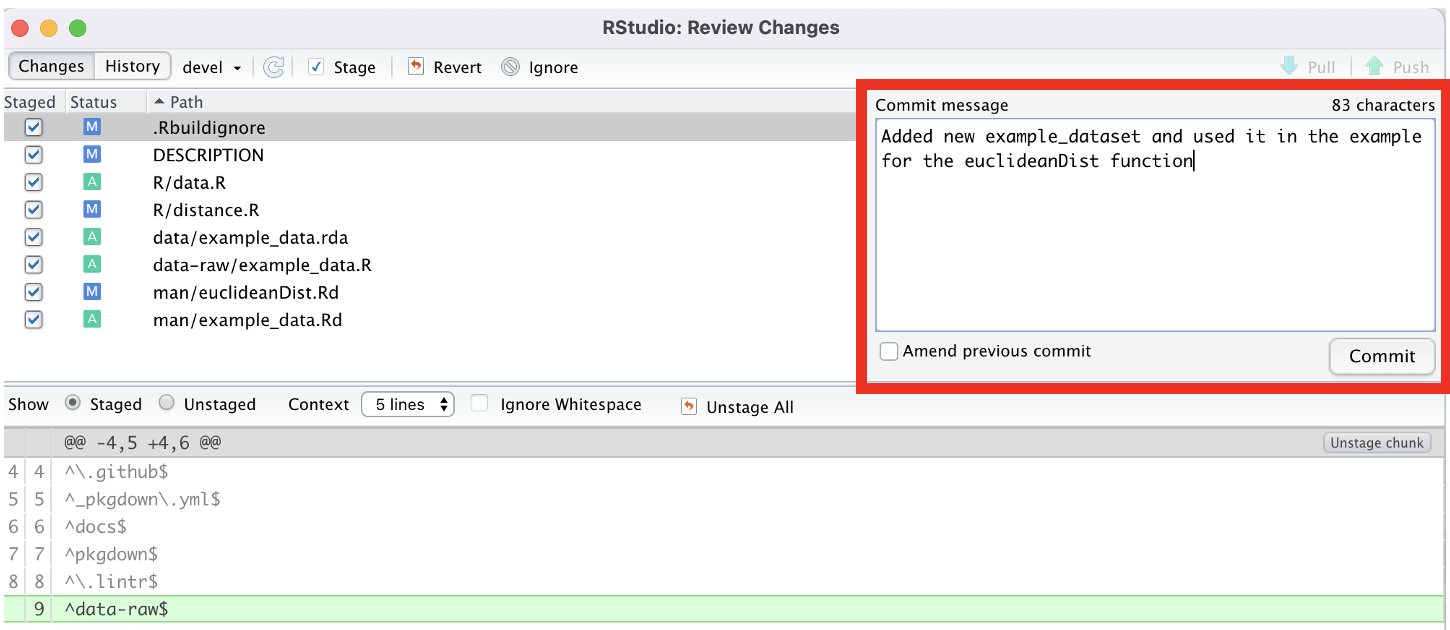Open the Context 5 lines dropdown
Viewport: 1450px width, 630px height.
point(408,404)
